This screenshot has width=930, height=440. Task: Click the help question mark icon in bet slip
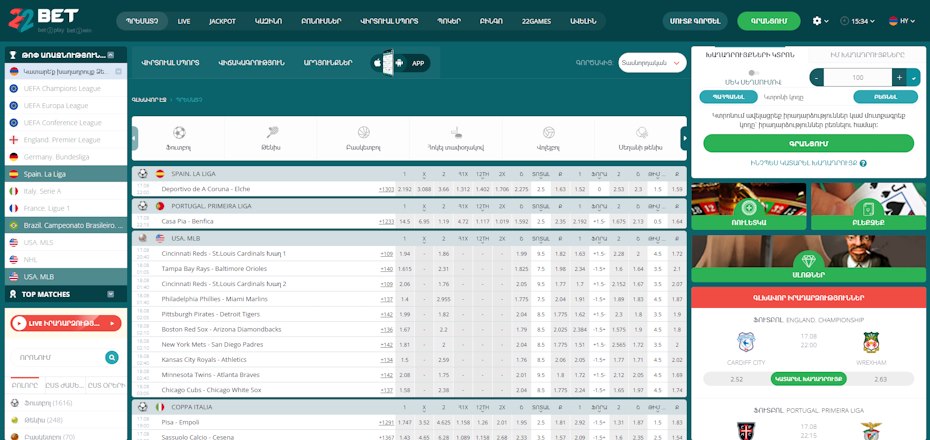point(863,163)
